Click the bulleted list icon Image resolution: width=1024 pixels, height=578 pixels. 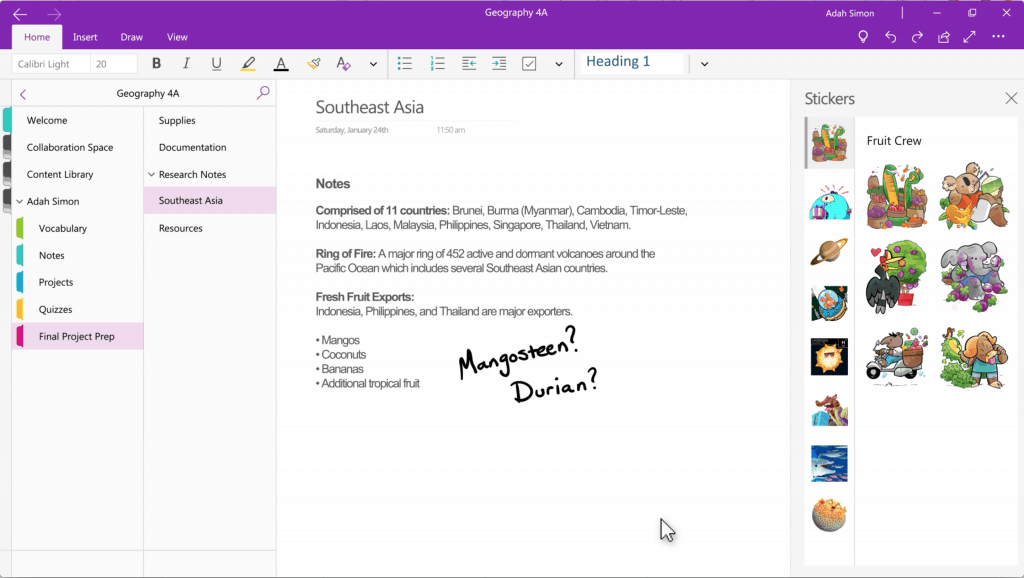(x=405, y=64)
